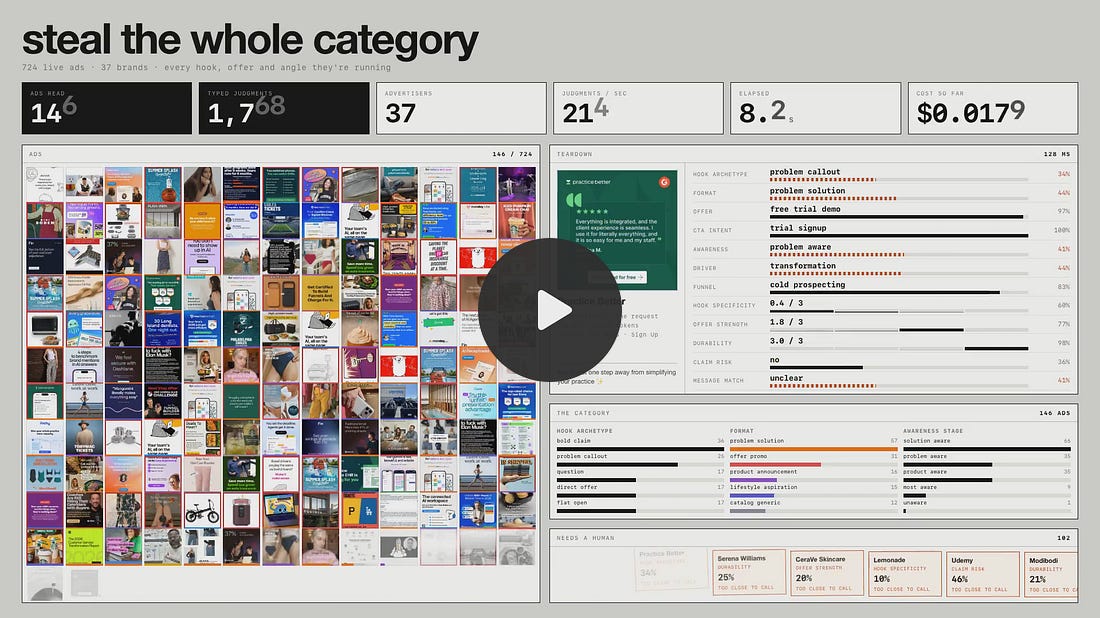This screenshot has width=1100, height=618.
Task: Click the Durability score "3.0 / 3"
Action: click(786, 341)
